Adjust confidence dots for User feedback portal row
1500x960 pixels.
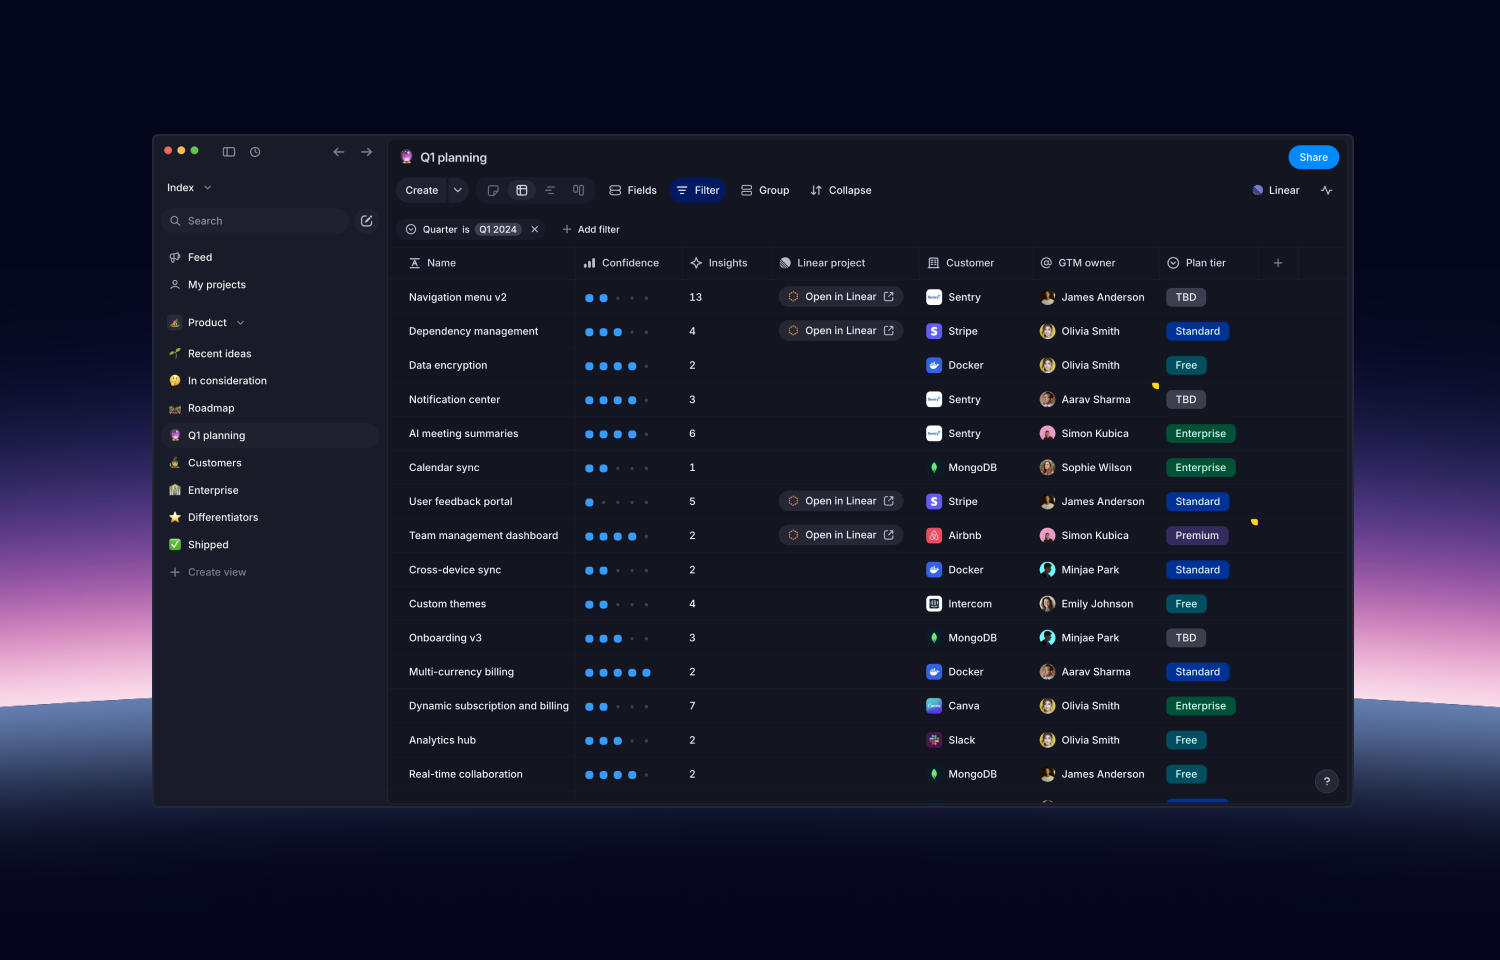[x=618, y=502]
